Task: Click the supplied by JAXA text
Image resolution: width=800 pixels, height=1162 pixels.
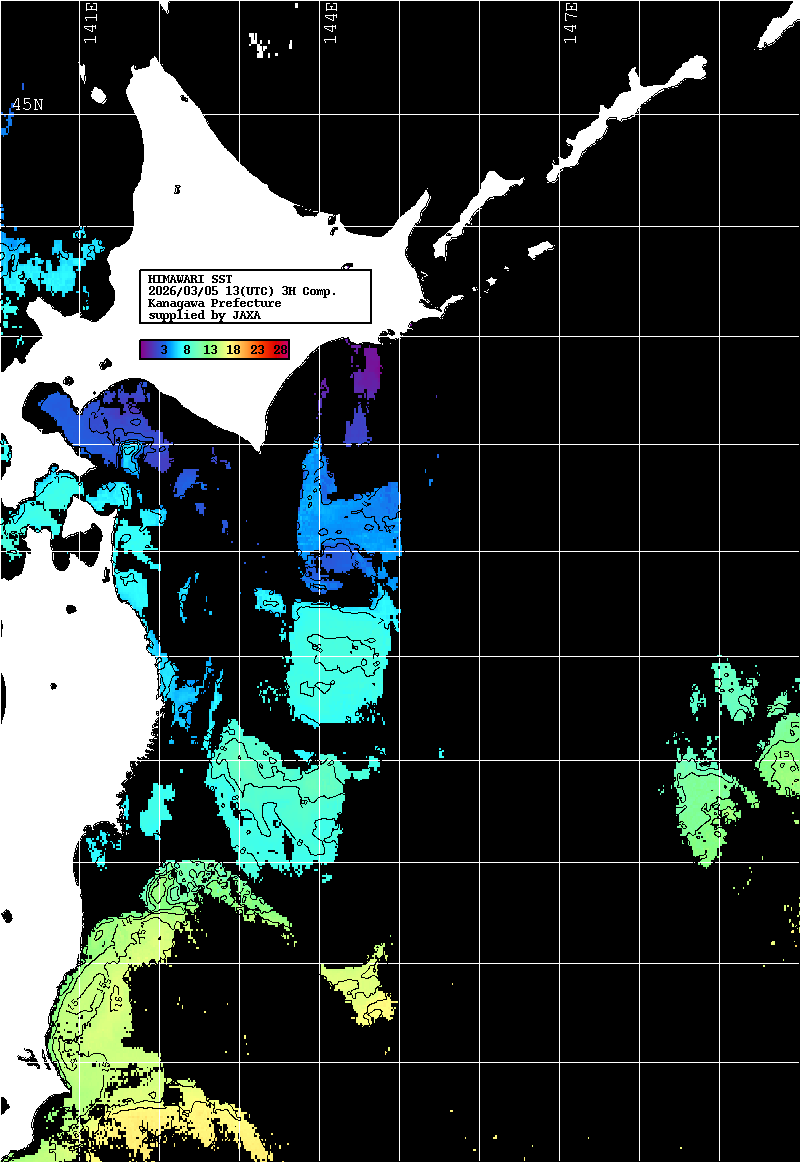Action: [x=204, y=315]
